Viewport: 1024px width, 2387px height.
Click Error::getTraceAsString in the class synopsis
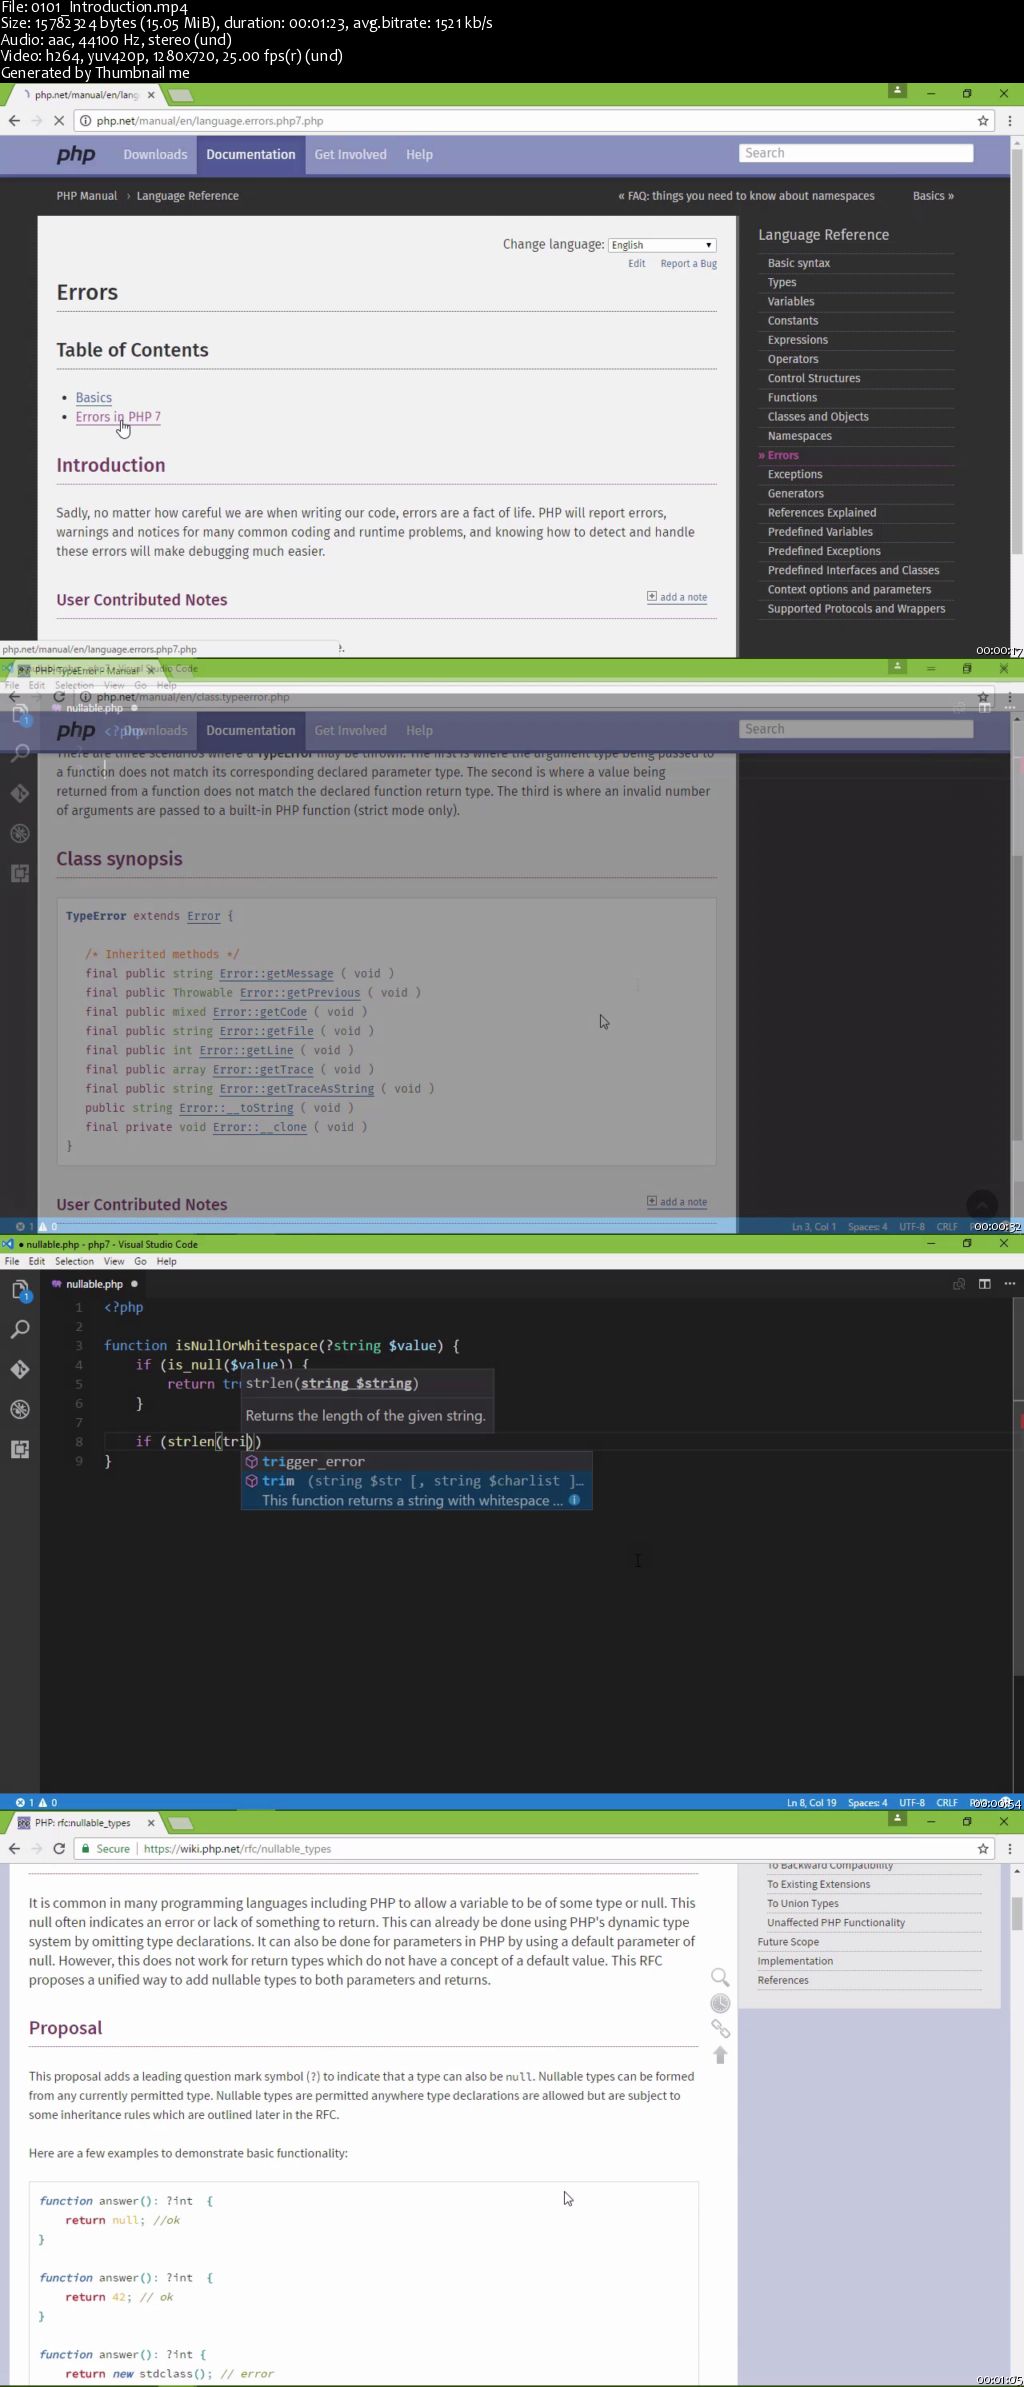pos(297,1089)
